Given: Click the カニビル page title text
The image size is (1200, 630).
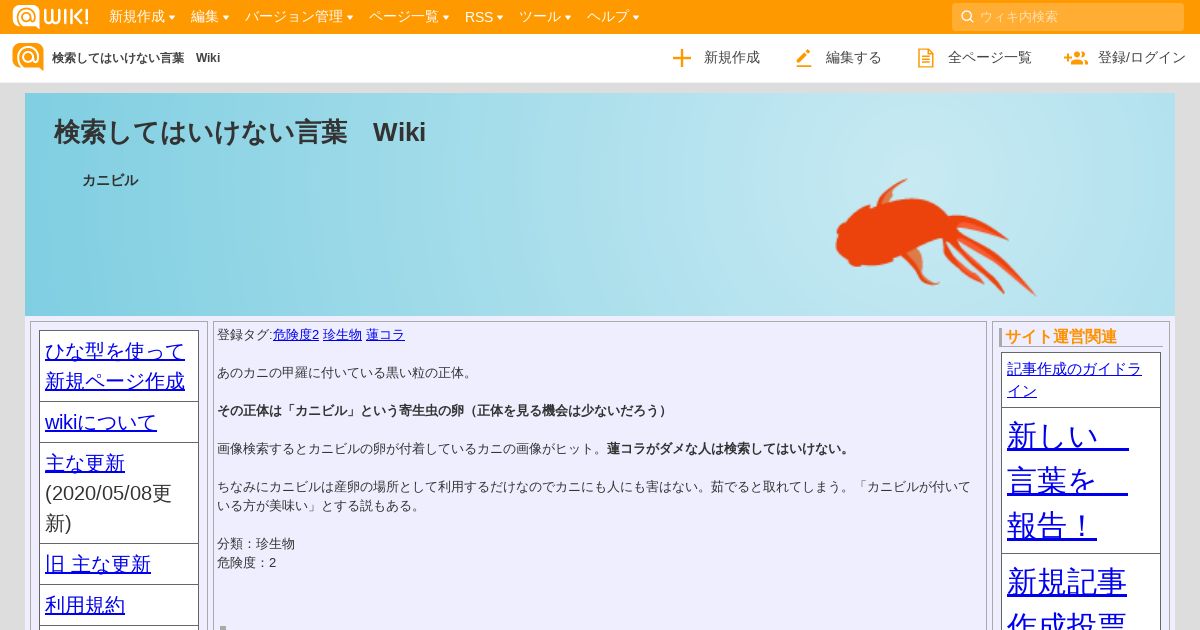Looking at the screenshot, I should [110, 180].
